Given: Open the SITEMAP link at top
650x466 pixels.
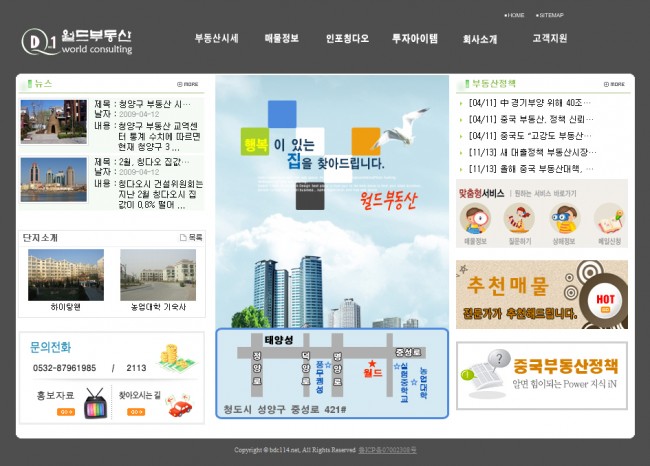Looking at the screenshot, I should [550, 15].
